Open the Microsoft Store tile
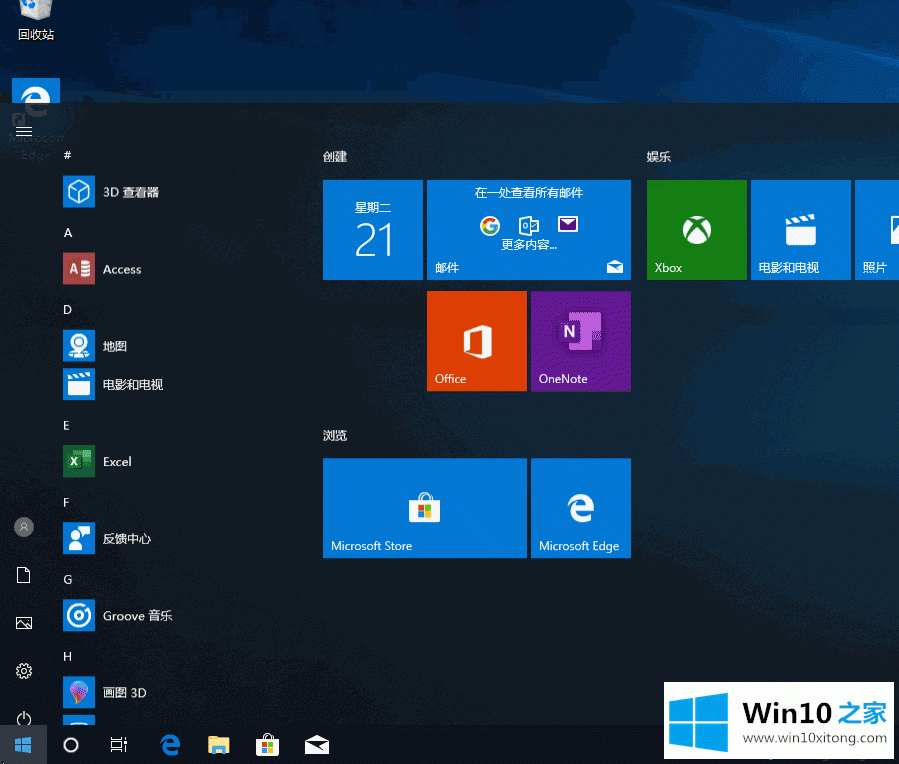The height and width of the screenshot is (764, 899). (425, 508)
